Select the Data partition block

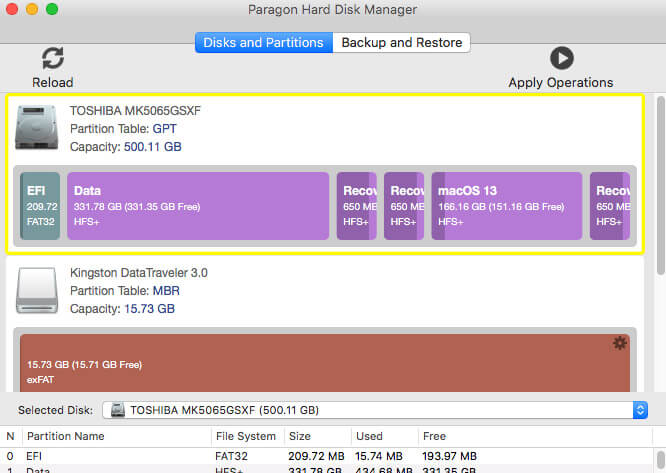tap(197, 206)
